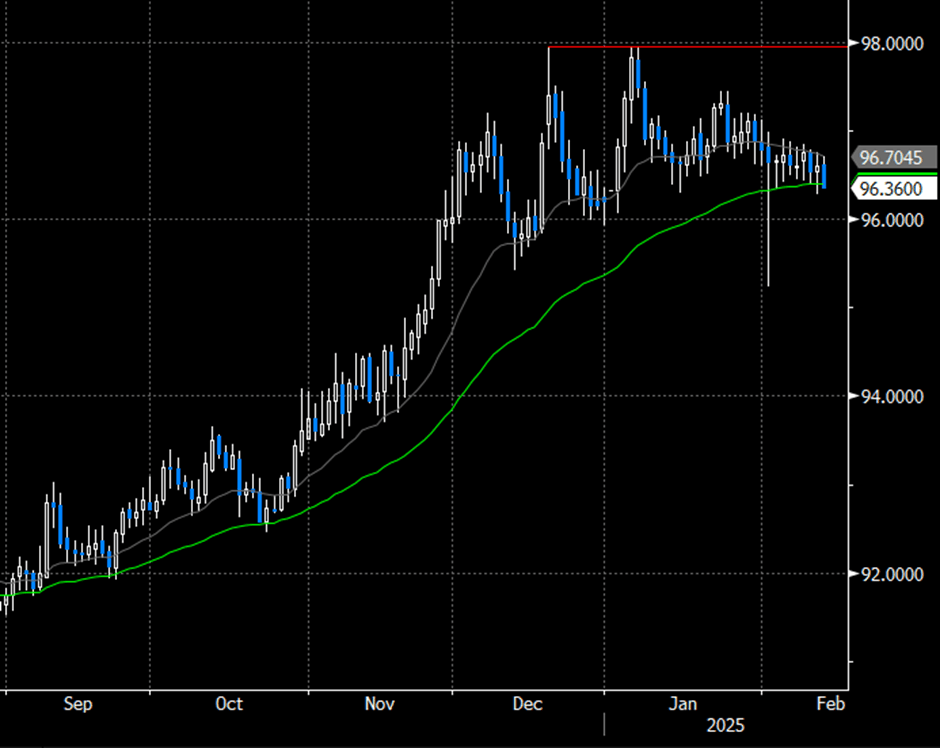The image size is (940, 748).
Task: Click the 92.0000 price axis label
Action: click(891, 574)
